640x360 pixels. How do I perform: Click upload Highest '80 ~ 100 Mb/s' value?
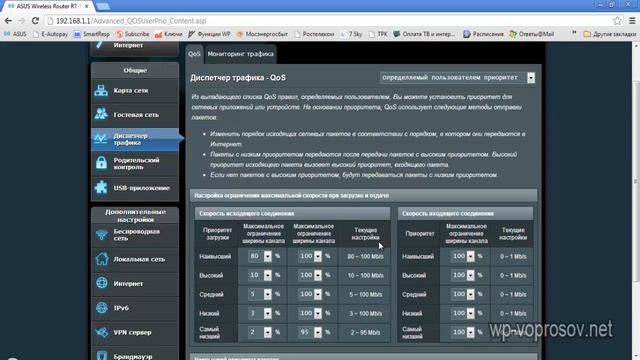(x=365, y=256)
